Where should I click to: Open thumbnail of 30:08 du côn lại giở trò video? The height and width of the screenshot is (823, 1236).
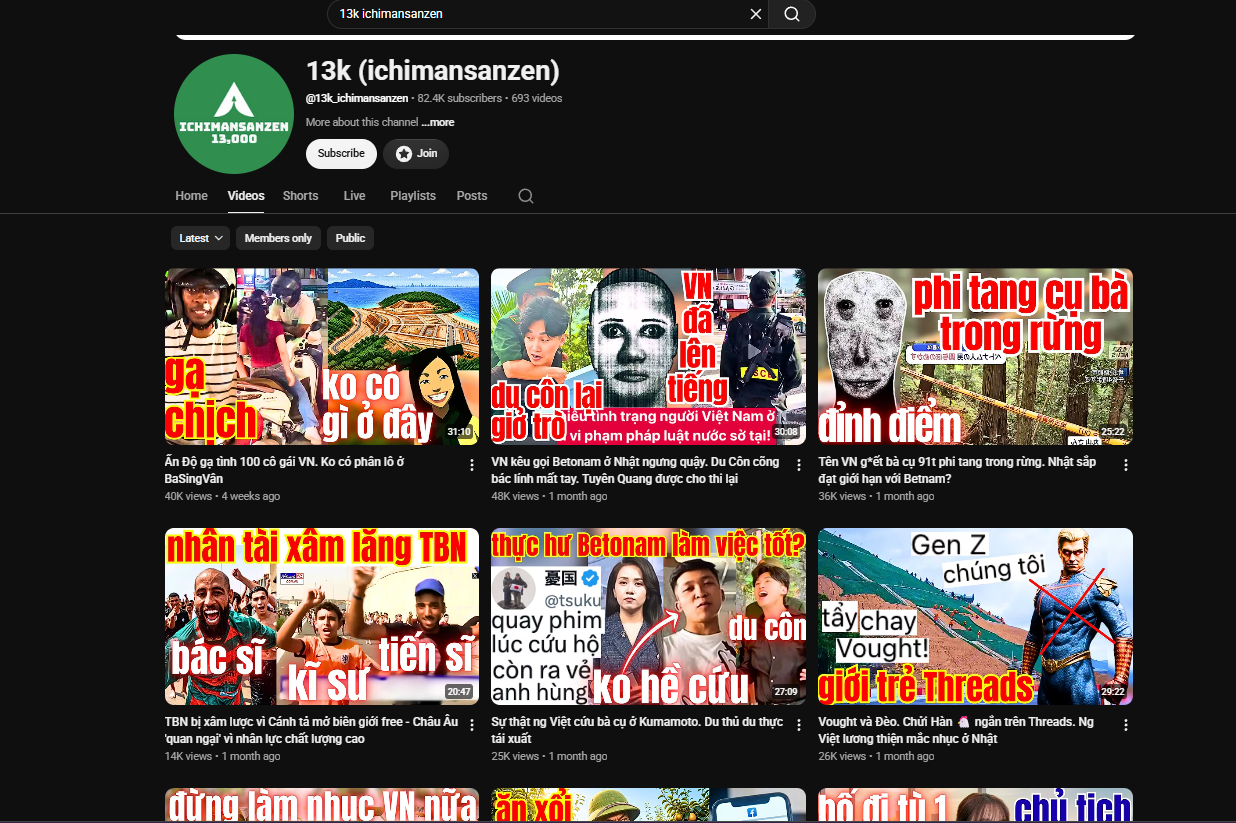click(x=648, y=356)
